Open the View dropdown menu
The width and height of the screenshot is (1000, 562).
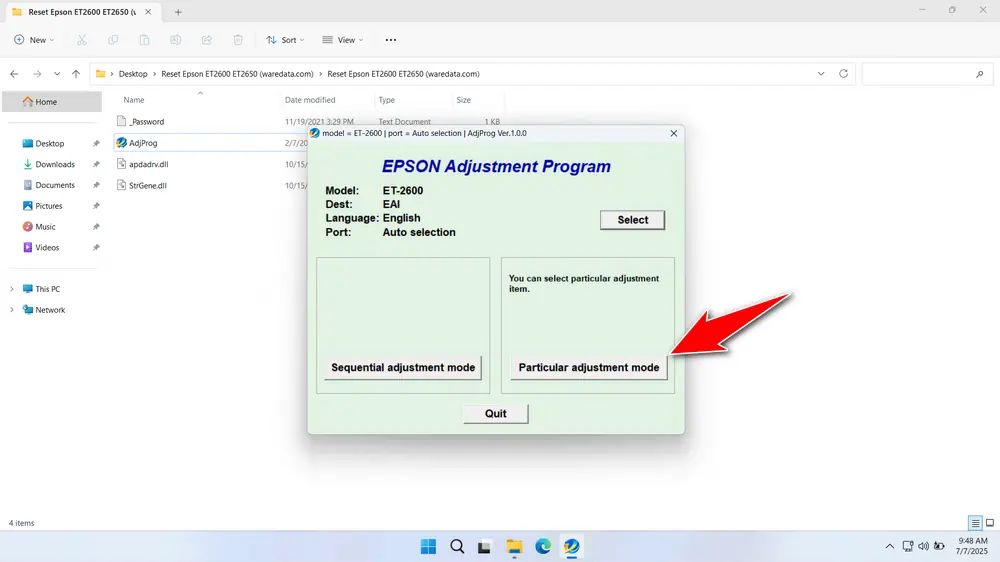(x=342, y=40)
